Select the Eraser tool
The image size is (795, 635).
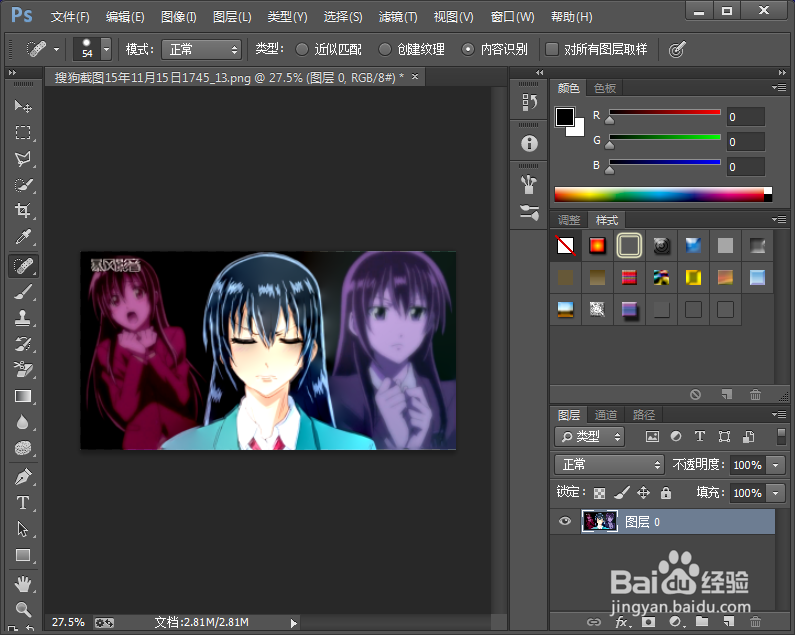(23, 370)
